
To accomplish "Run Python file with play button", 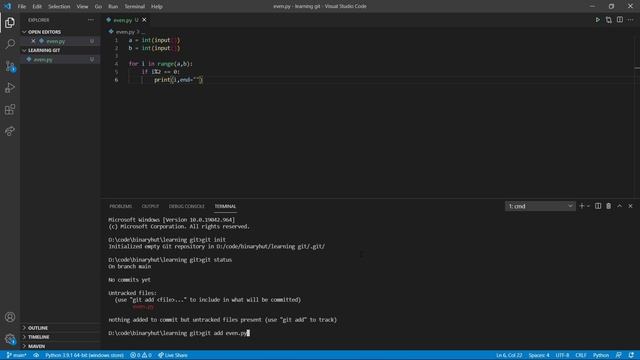I will (x=597, y=20).
